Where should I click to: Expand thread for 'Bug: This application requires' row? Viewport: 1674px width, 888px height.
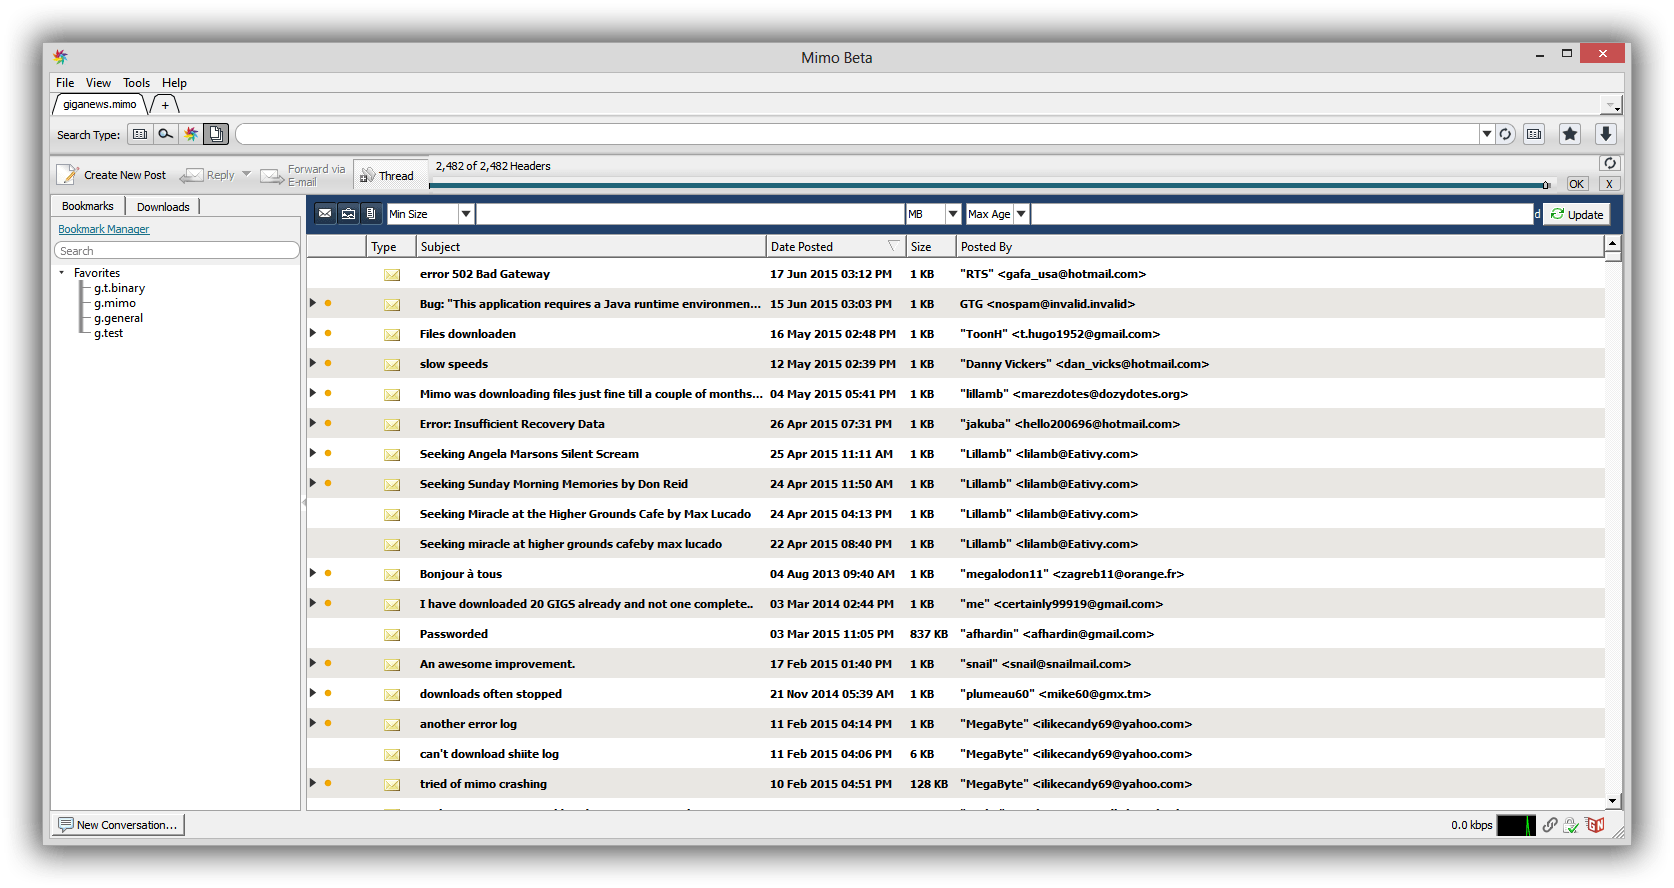pyautogui.click(x=313, y=303)
